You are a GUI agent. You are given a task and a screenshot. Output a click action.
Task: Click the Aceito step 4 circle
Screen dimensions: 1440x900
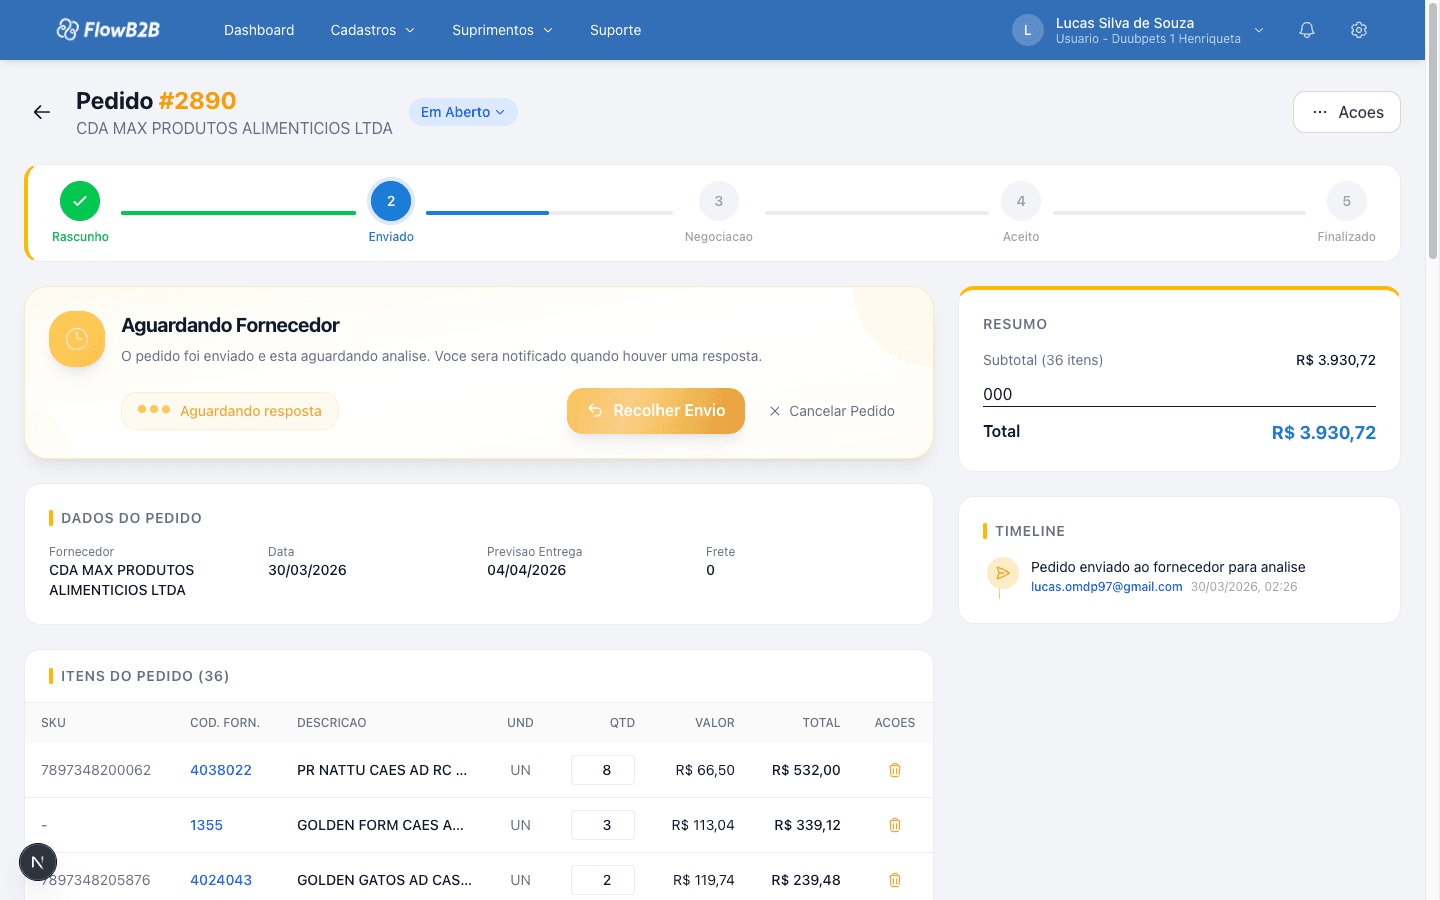[1021, 201]
